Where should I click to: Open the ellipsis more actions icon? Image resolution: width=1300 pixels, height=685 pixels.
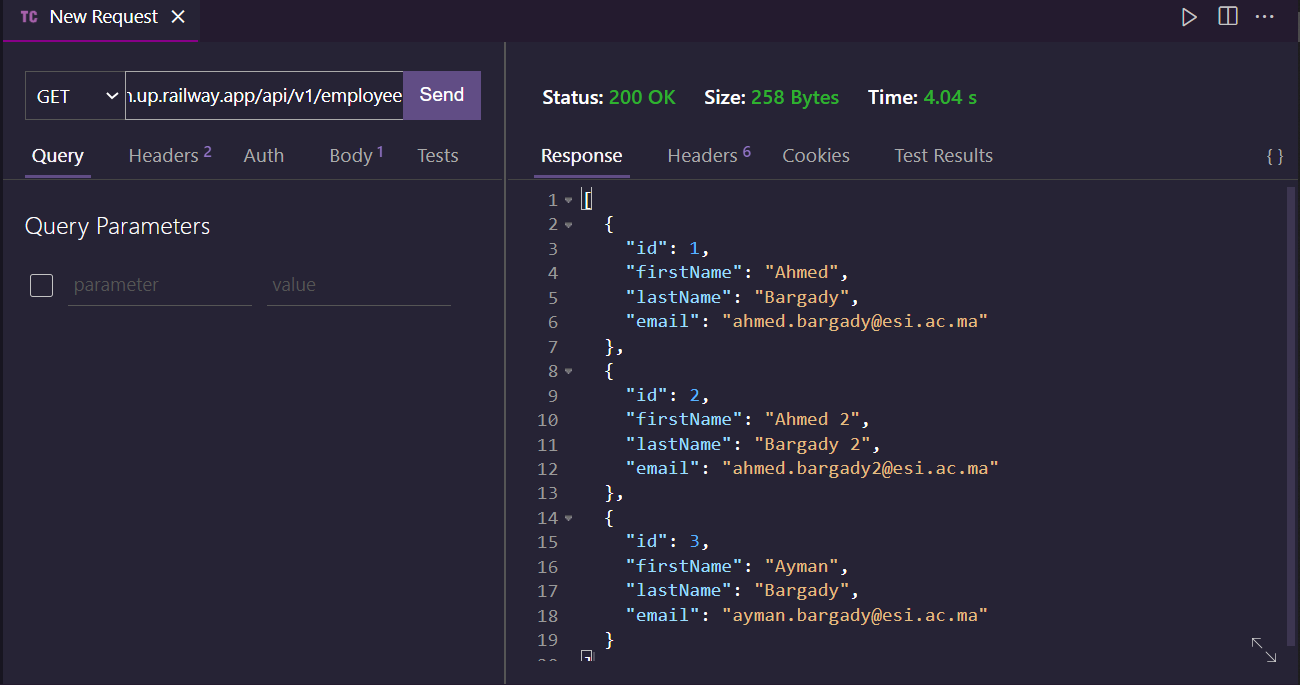pos(1264,16)
